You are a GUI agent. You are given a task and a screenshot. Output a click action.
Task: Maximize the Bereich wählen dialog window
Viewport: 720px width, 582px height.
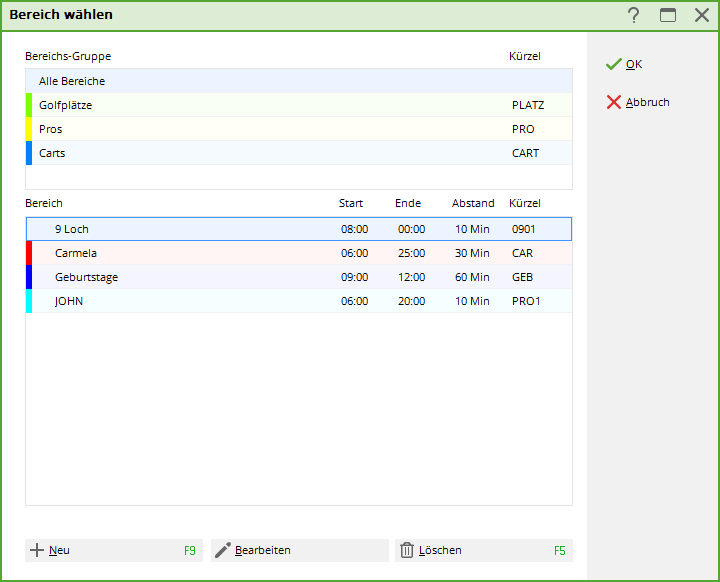click(x=667, y=15)
